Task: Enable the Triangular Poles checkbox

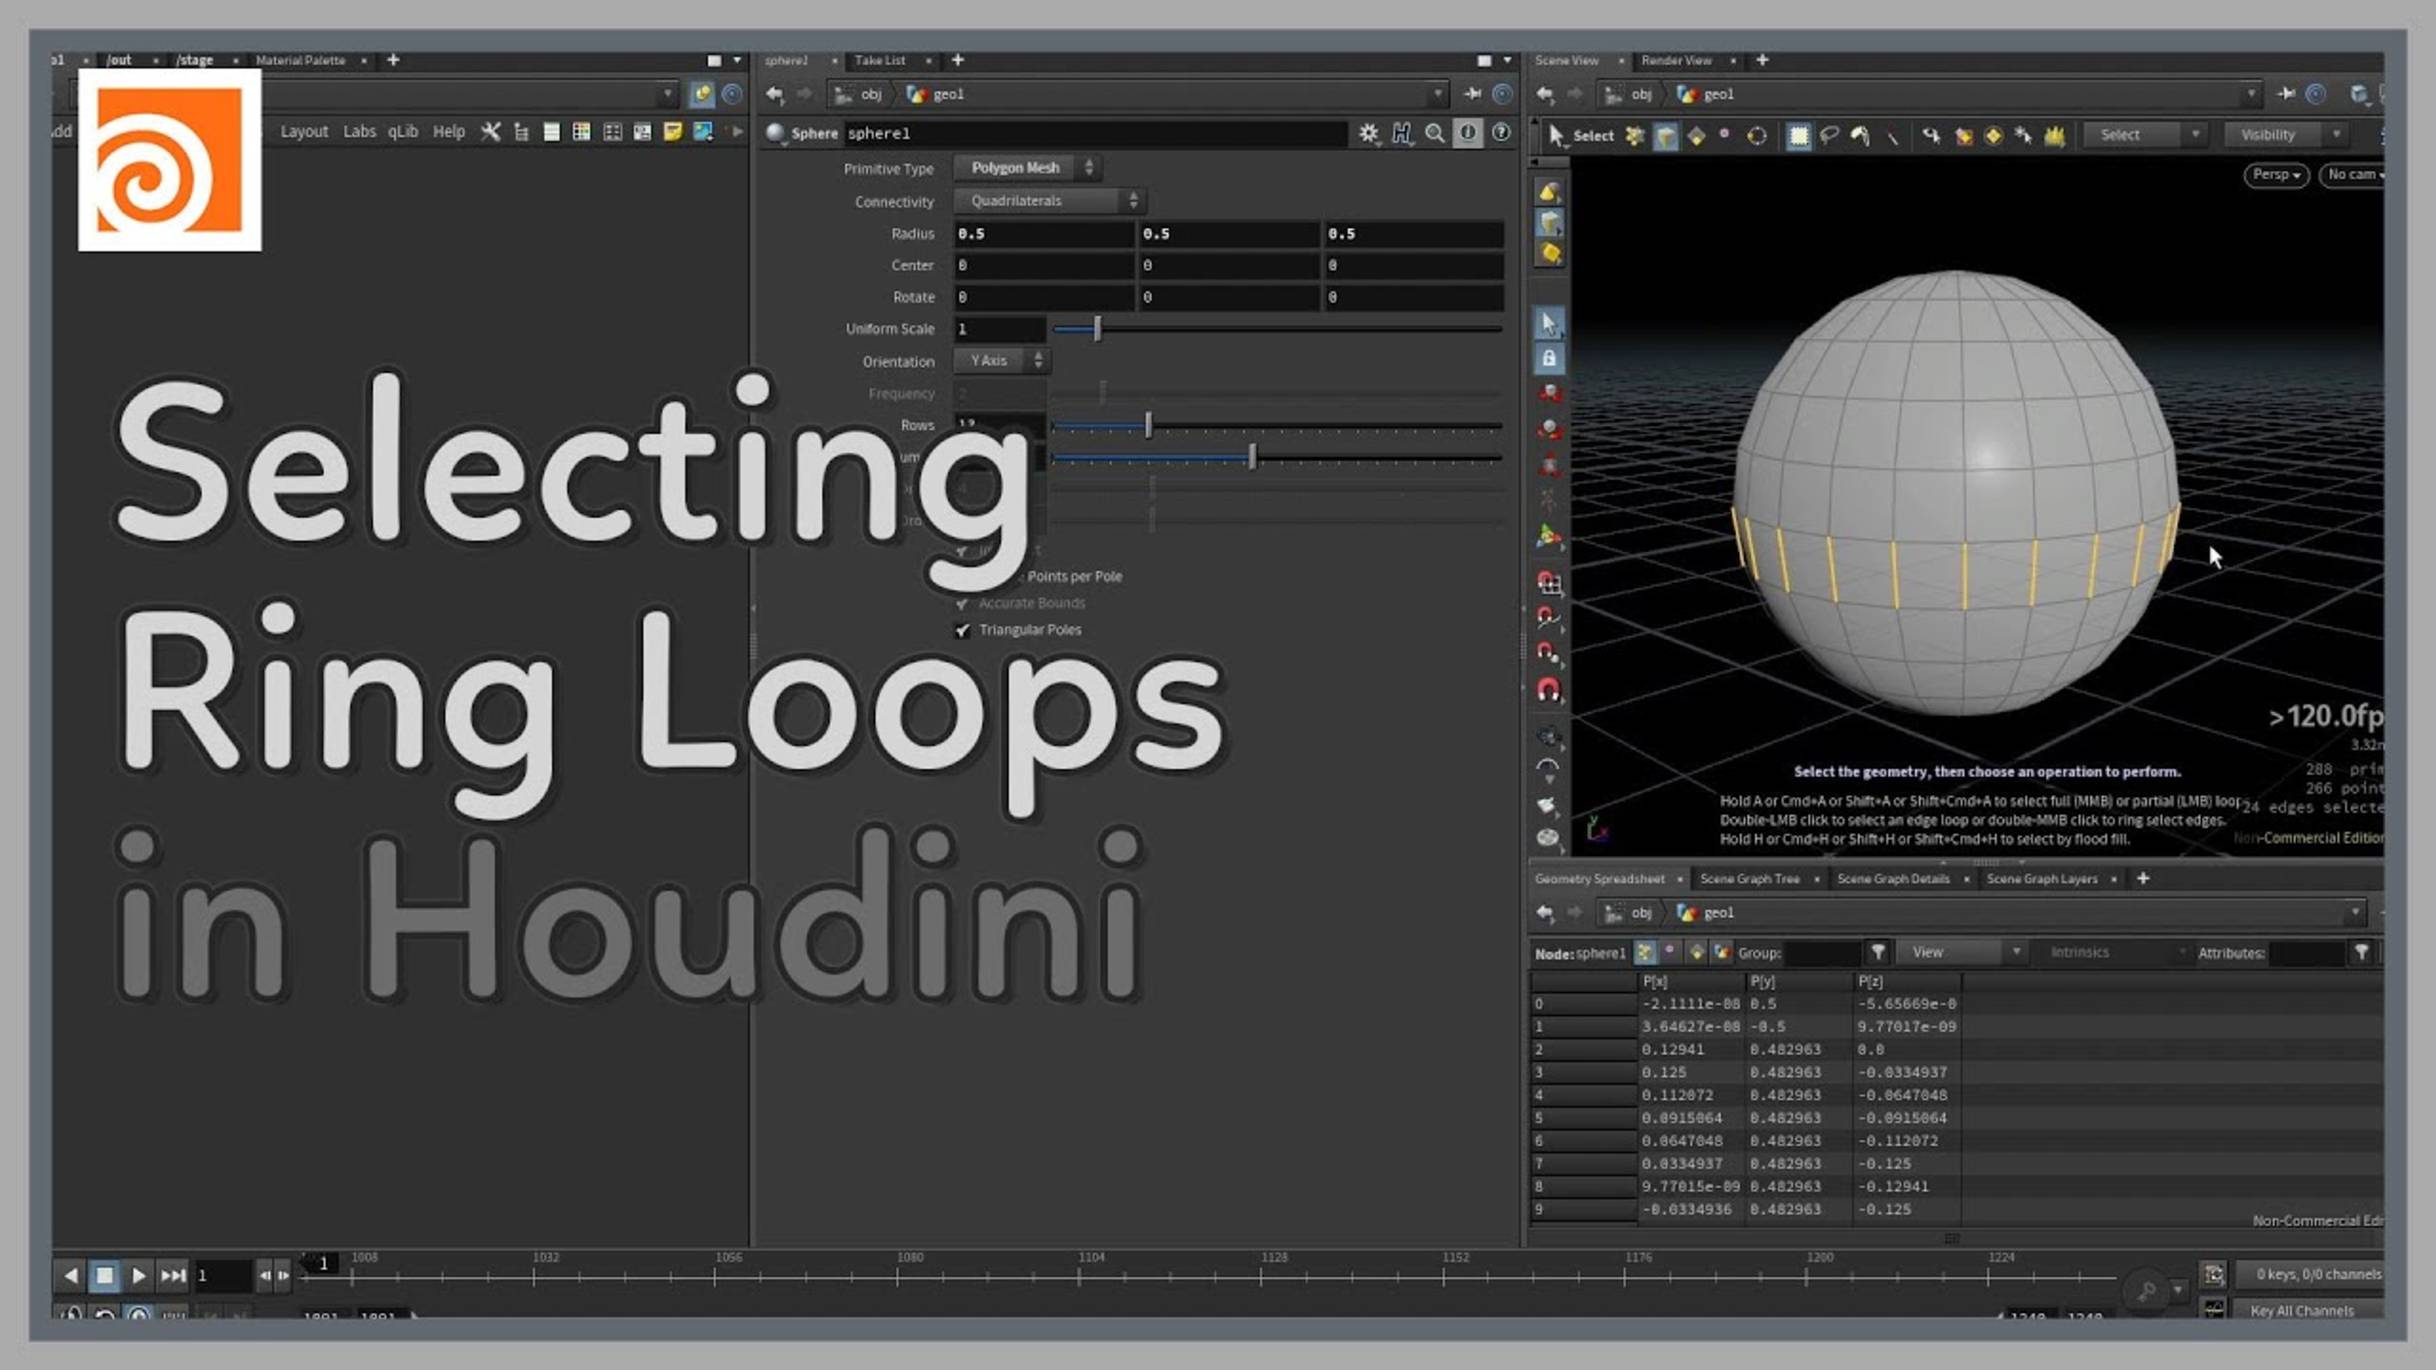Action: (963, 630)
